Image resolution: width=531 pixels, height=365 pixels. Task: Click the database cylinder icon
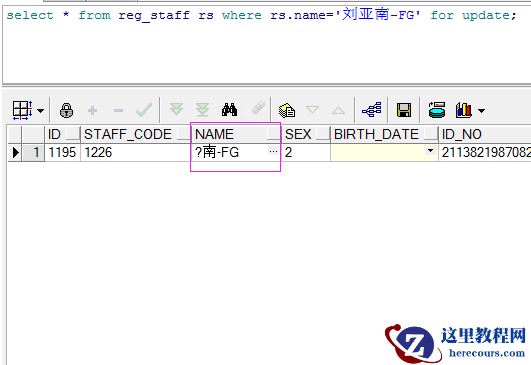(437, 110)
